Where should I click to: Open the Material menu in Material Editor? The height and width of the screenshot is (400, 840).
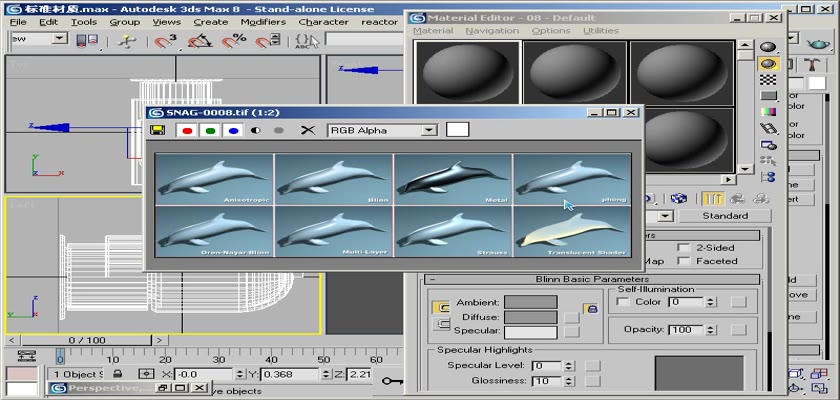433,31
